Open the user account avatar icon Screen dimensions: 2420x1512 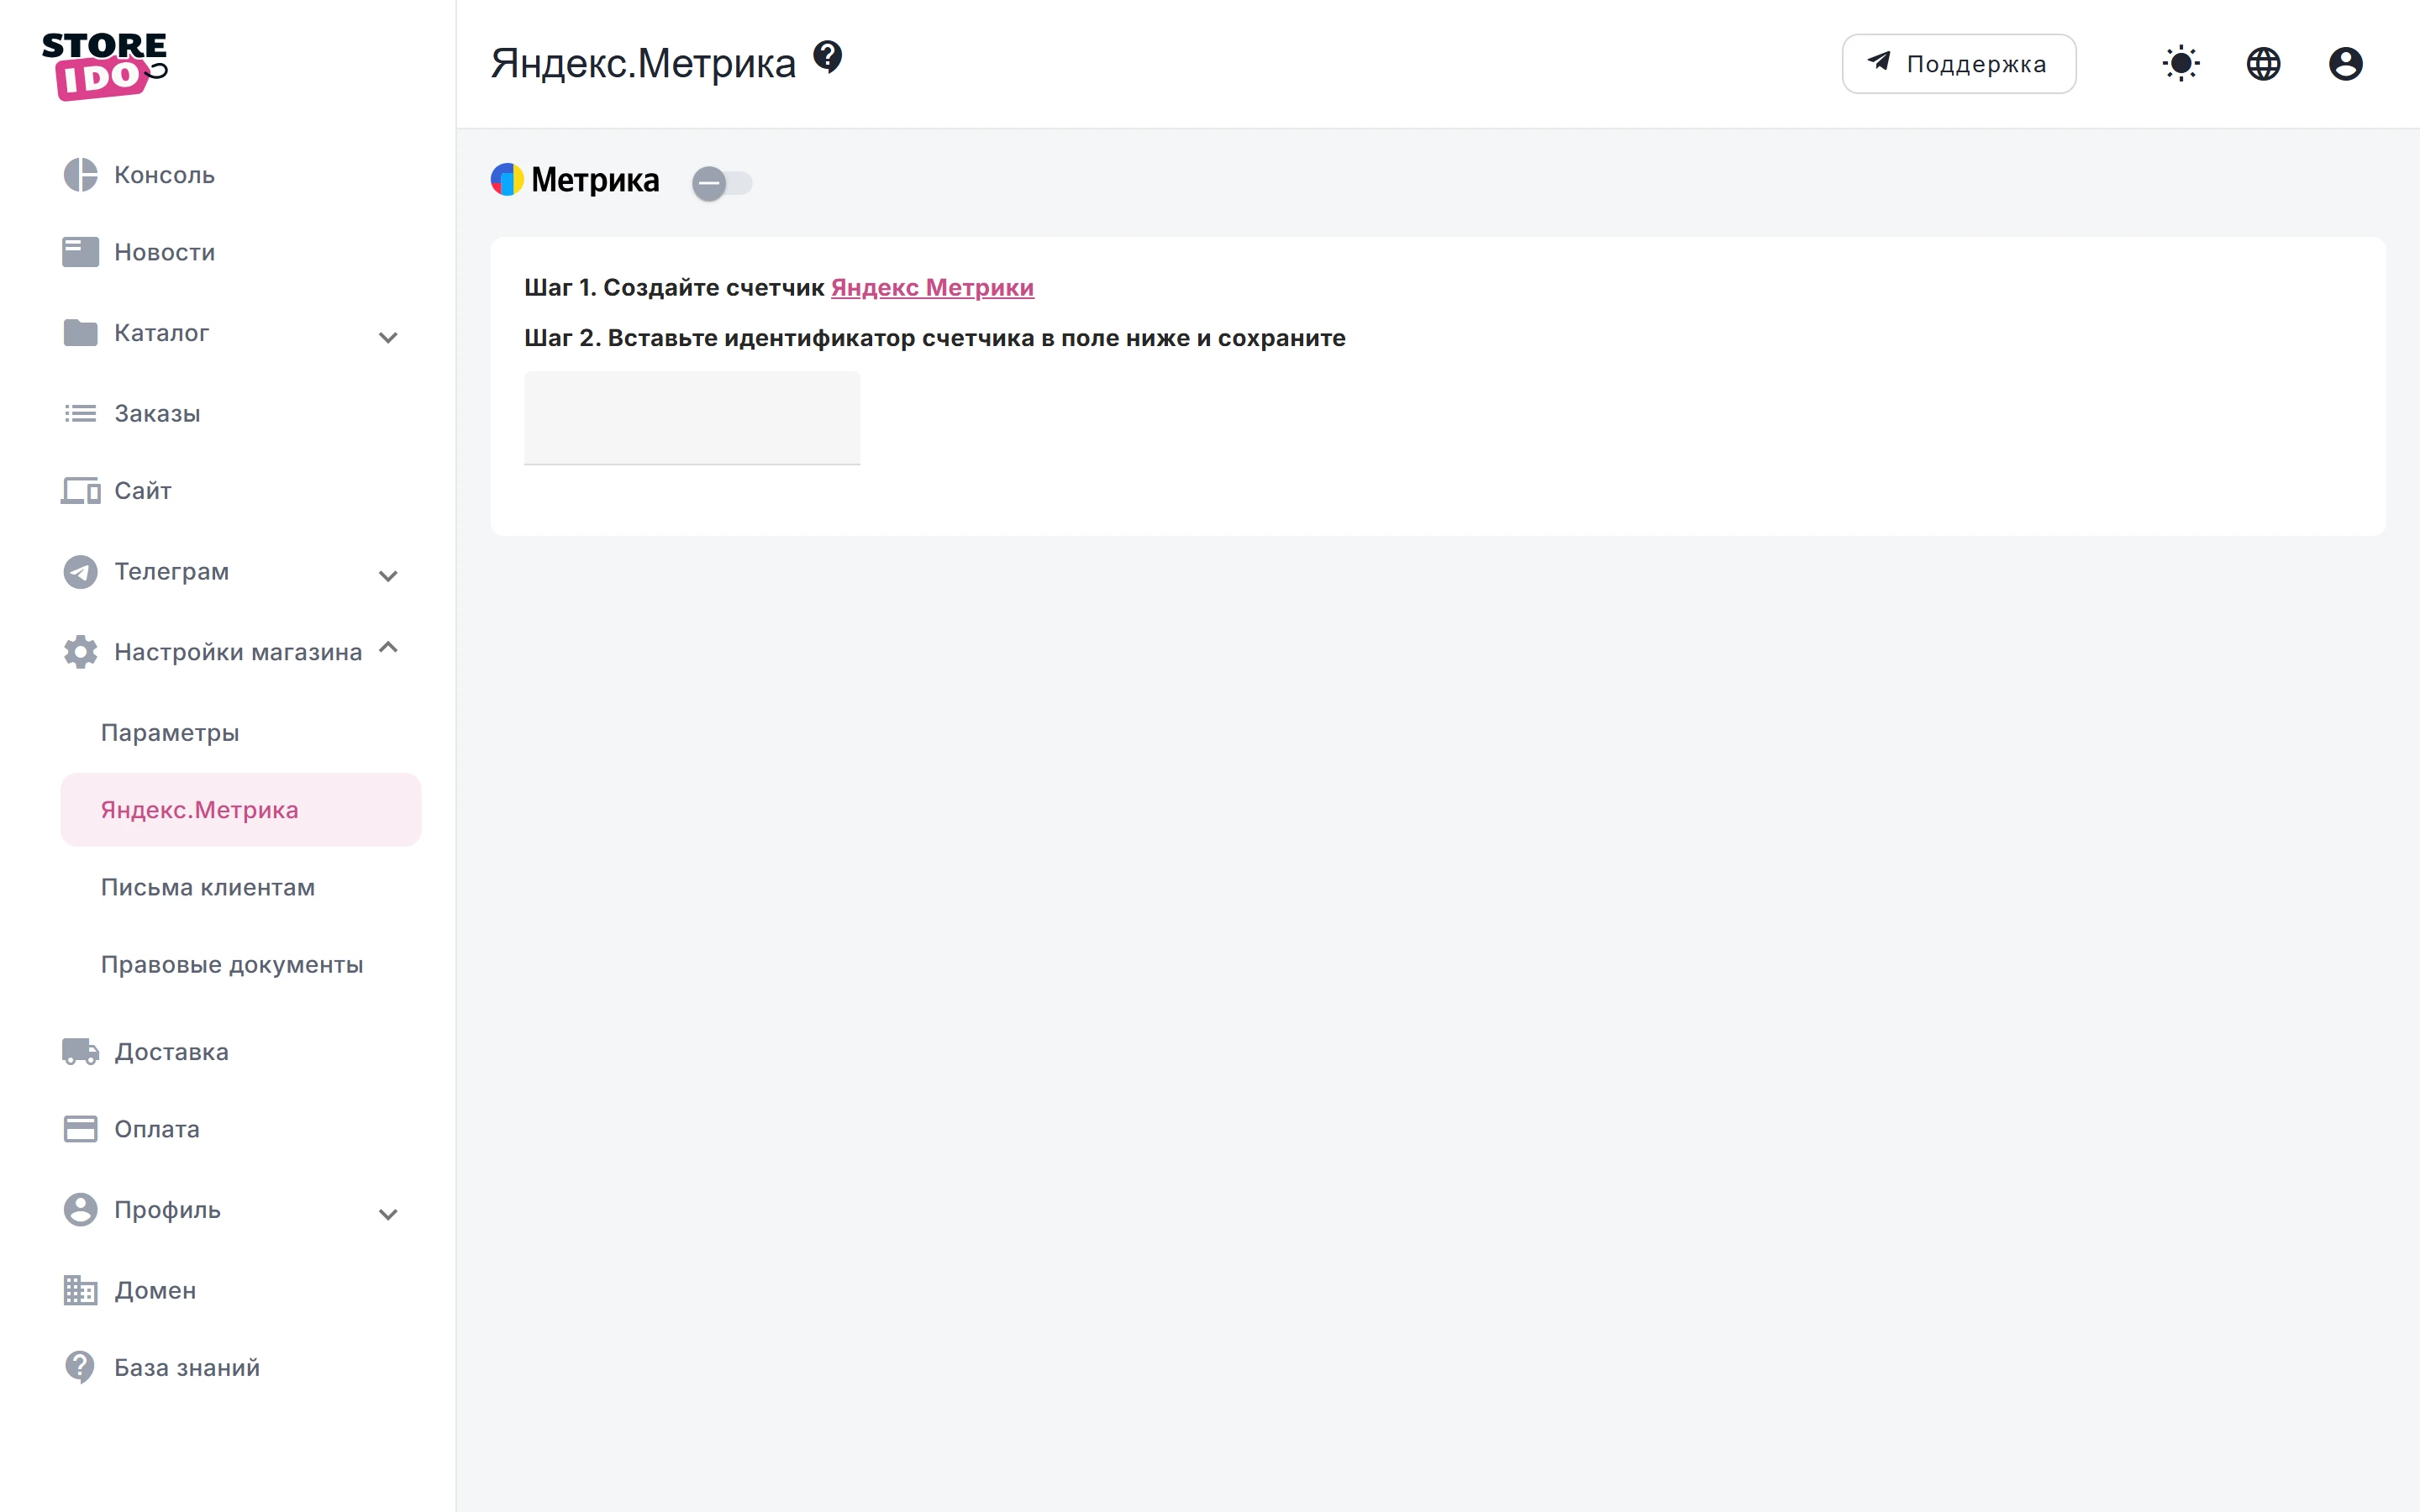(2345, 64)
